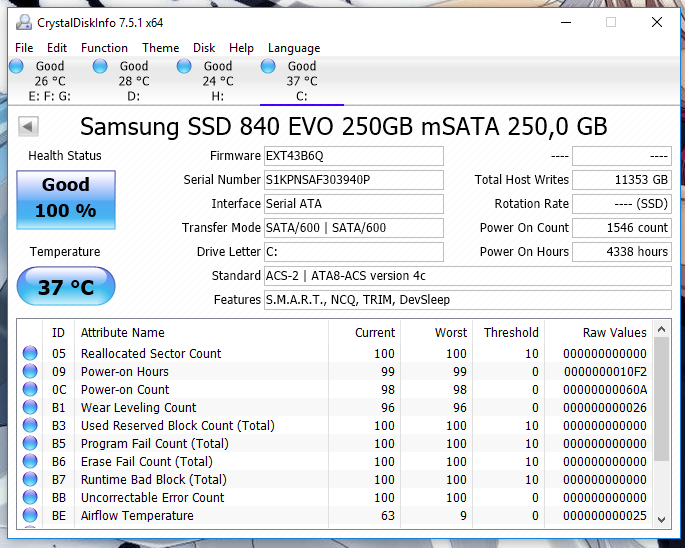Viewport: 685px width, 548px height.
Task: Minimize the CrystalDiskInfo window
Action: point(566,22)
